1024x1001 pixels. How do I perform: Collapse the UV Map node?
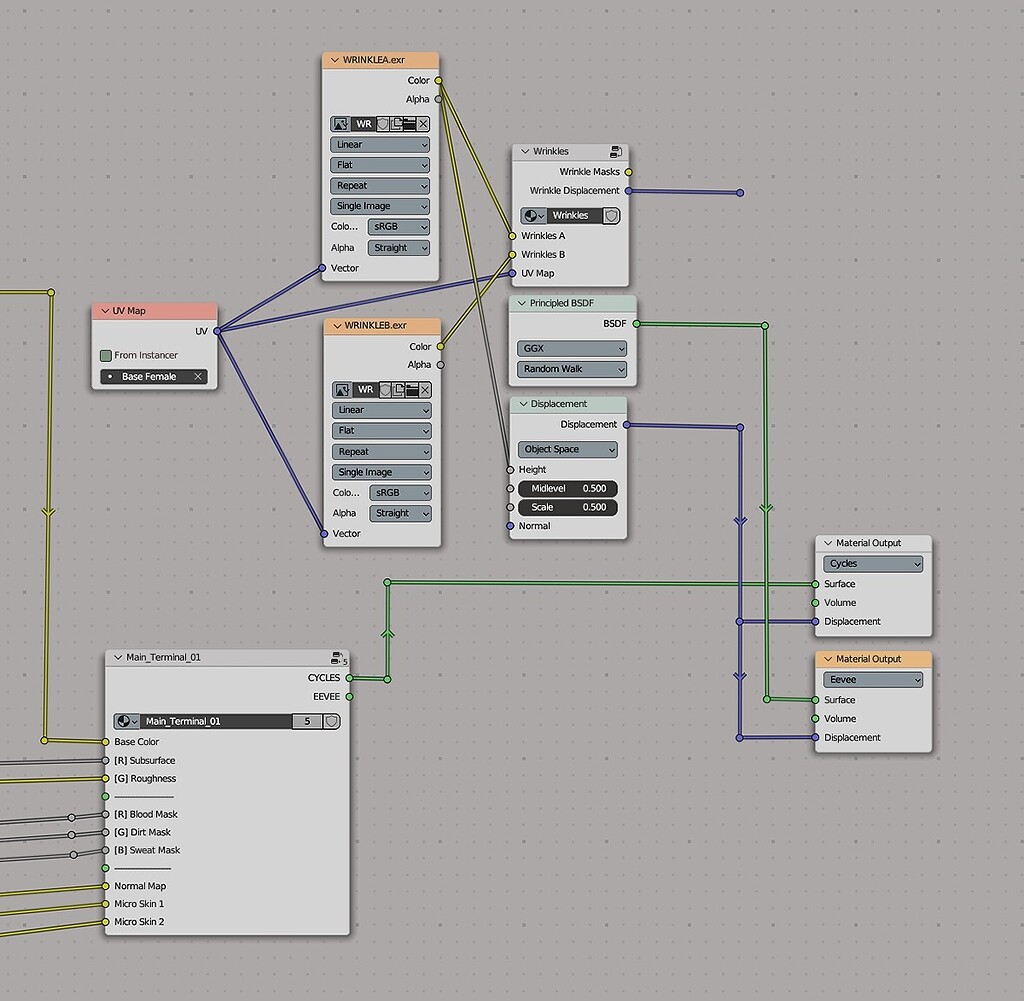[x=105, y=311]
